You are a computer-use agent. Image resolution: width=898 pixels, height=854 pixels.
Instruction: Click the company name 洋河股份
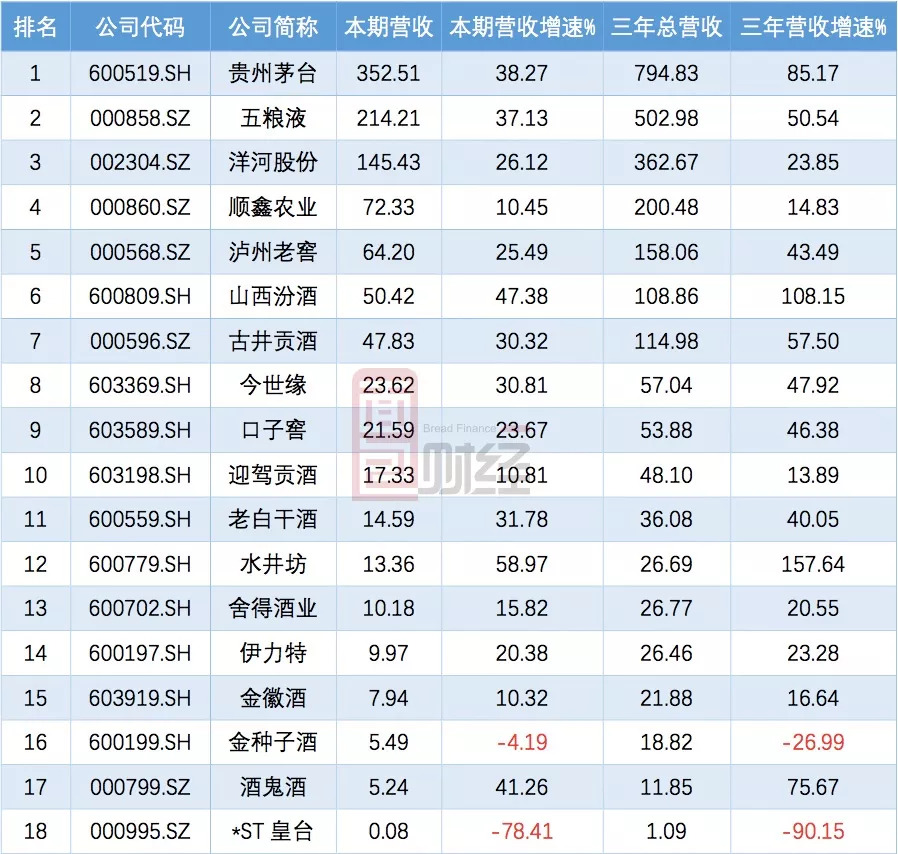tap(273, 162)
